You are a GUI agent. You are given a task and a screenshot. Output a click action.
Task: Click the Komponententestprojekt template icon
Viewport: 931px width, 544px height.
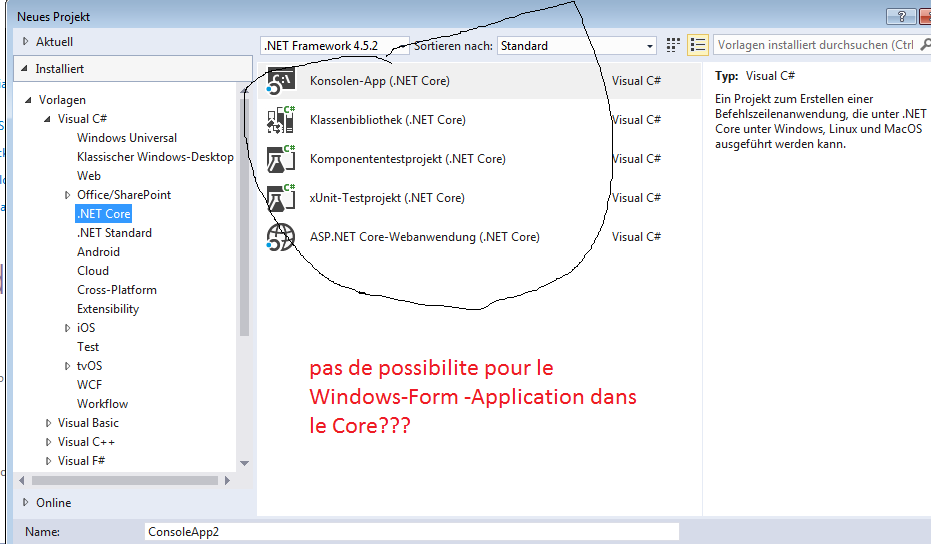[x=281, y=159]
